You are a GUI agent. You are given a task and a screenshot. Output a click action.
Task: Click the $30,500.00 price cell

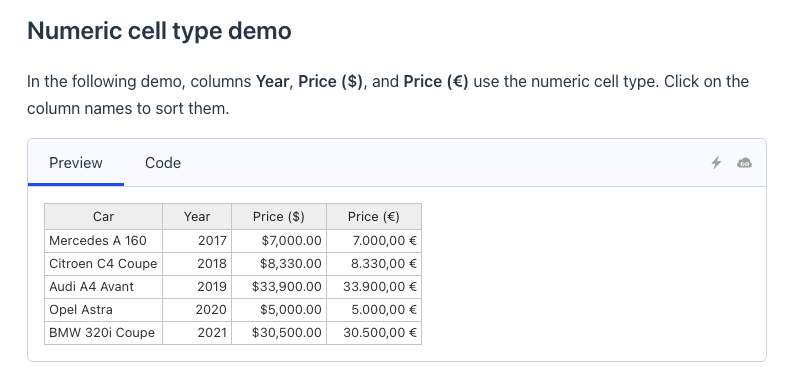[279, 333]
